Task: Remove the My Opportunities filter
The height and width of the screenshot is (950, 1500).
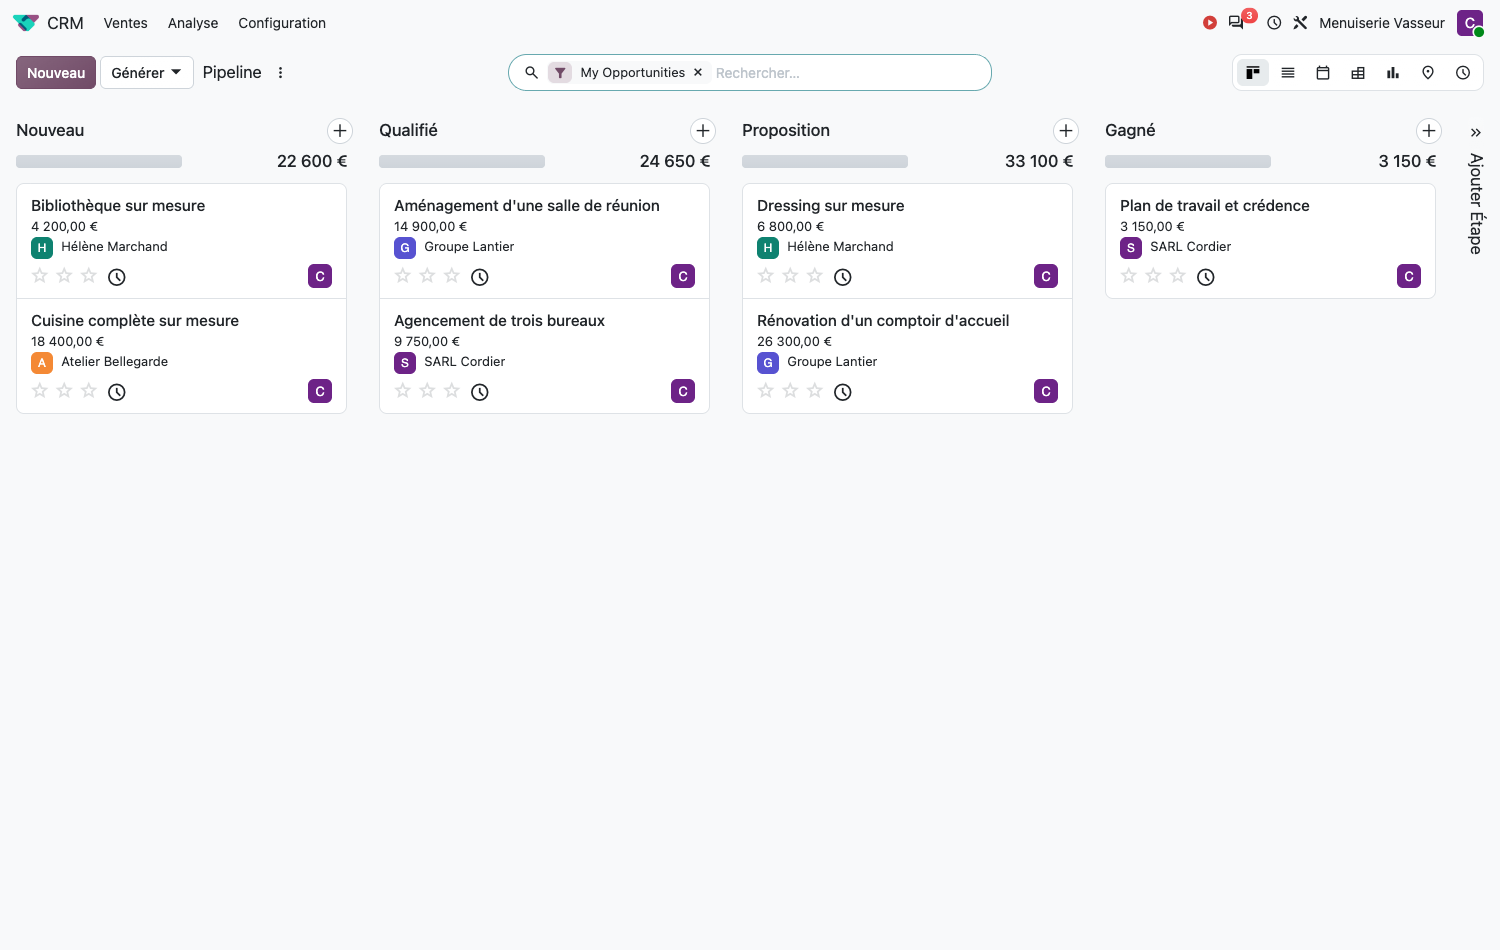Action: click(x=698, y=73)
